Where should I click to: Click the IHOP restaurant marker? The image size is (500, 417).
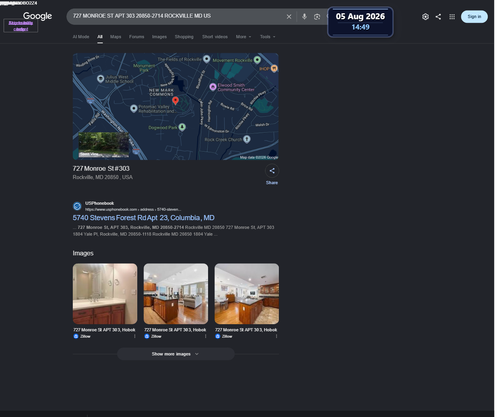(274, 68)
